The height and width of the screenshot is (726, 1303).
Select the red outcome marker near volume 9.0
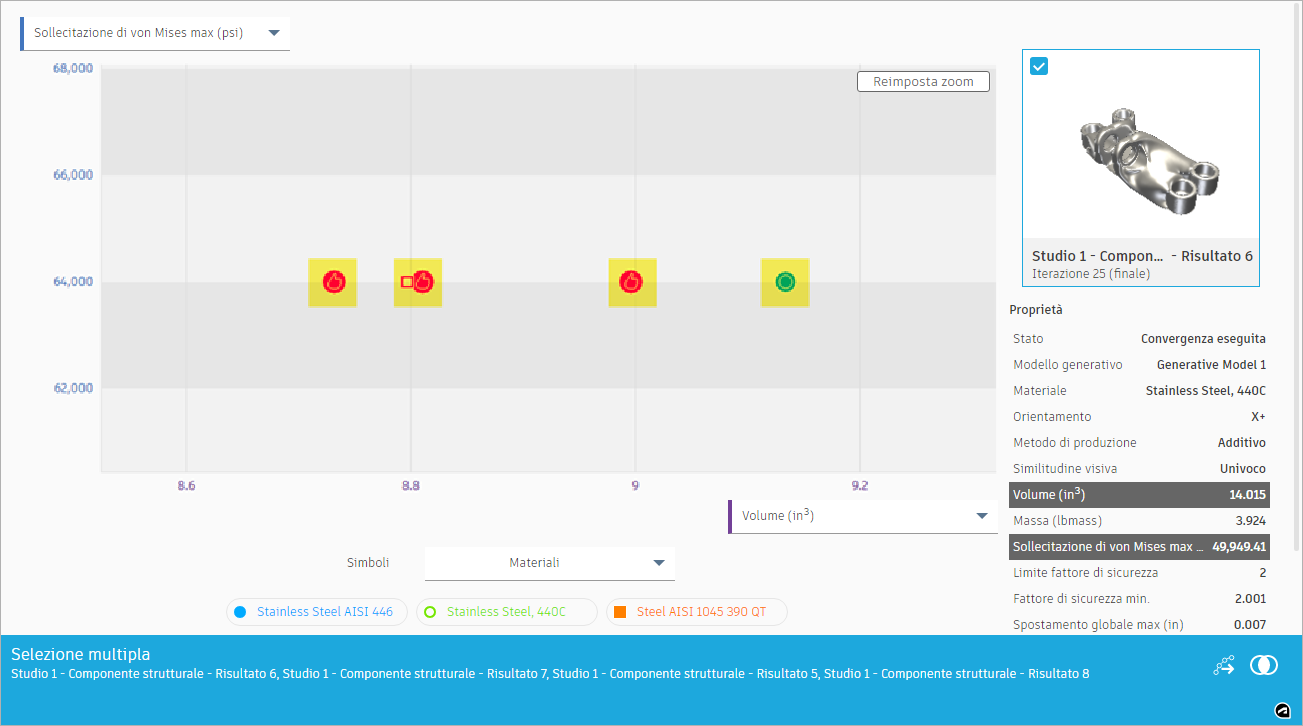point(632,282)
